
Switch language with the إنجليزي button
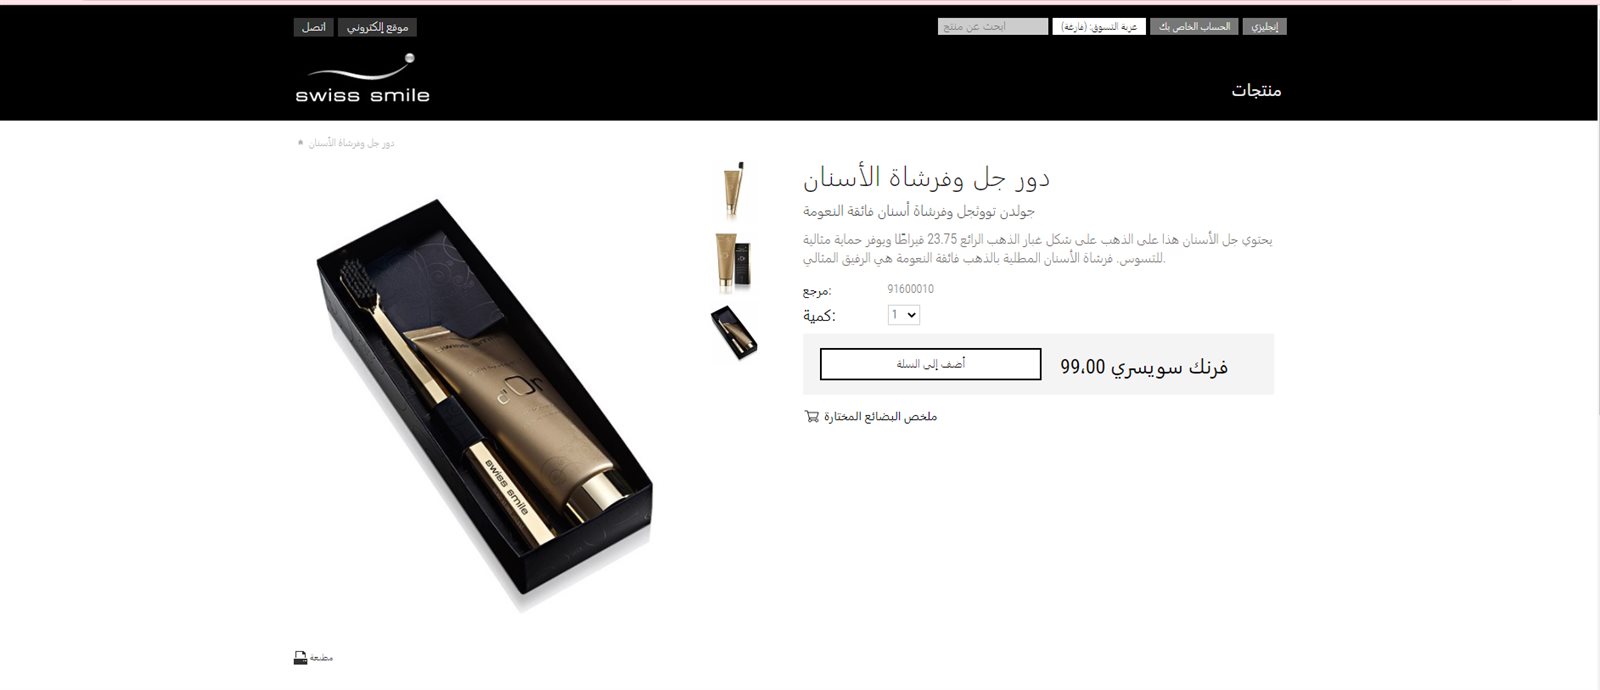[1265, 27]
